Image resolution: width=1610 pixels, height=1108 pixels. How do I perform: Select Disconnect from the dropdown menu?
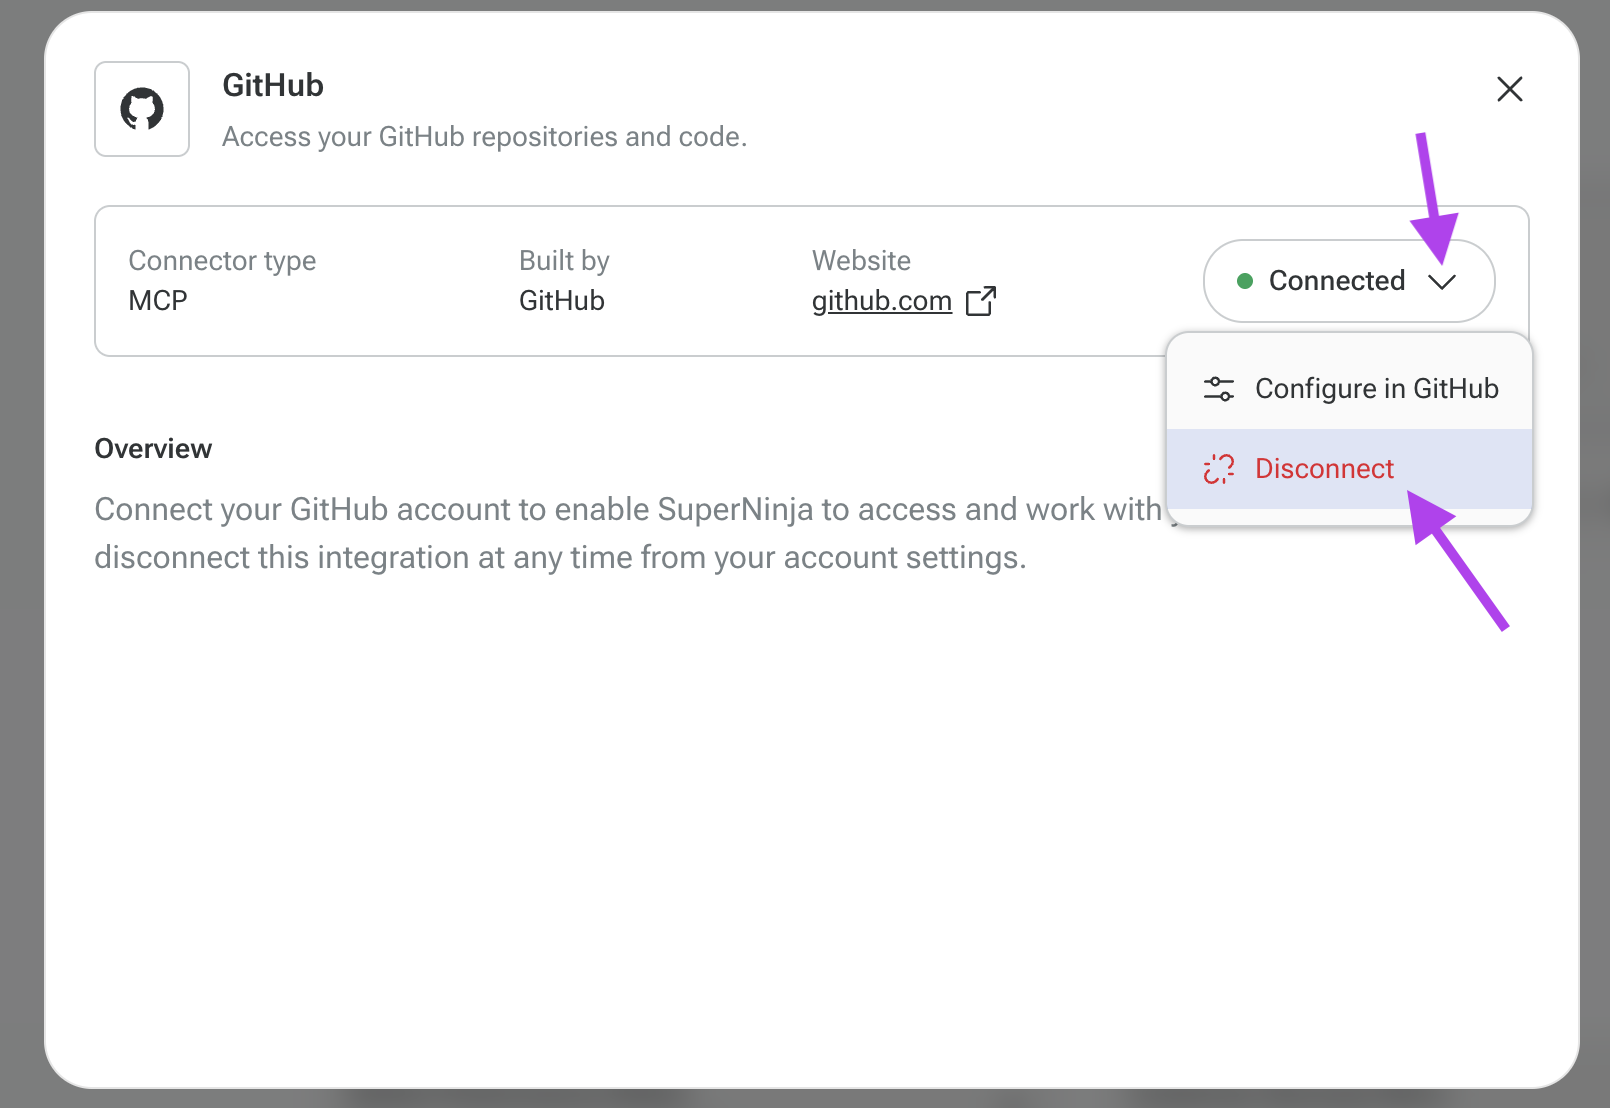click(1349, 469)
